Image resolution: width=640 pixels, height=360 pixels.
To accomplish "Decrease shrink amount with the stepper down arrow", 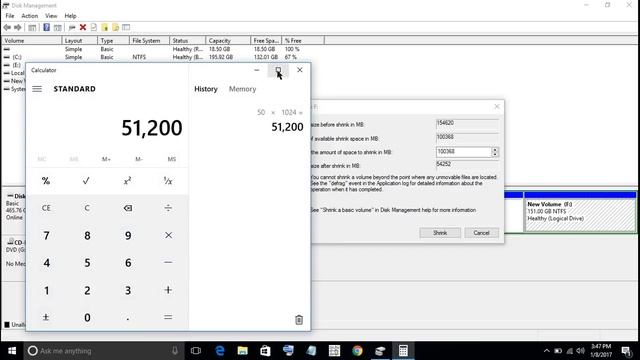I will coord(495,155).
